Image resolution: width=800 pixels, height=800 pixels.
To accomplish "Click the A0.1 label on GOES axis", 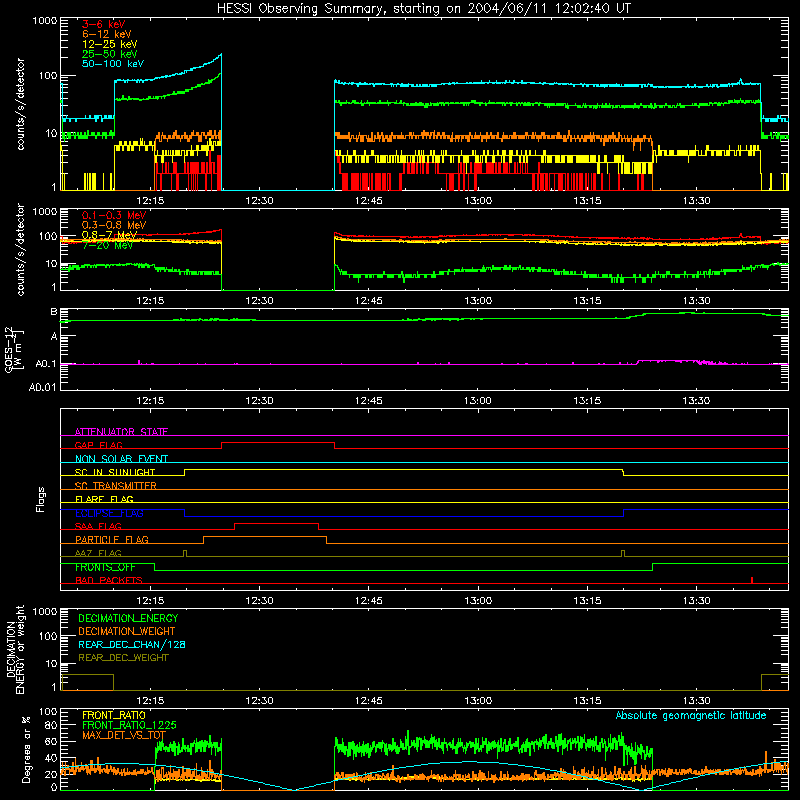I will pyautogui.click(x=46, y=364).
